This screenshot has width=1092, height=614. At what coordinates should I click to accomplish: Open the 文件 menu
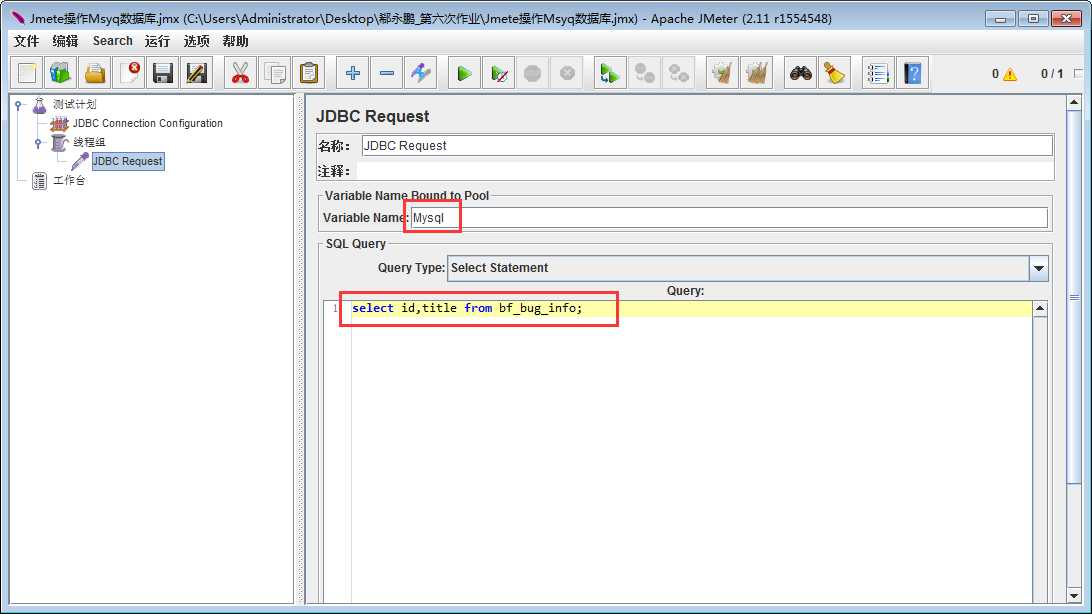click(26, 41)
